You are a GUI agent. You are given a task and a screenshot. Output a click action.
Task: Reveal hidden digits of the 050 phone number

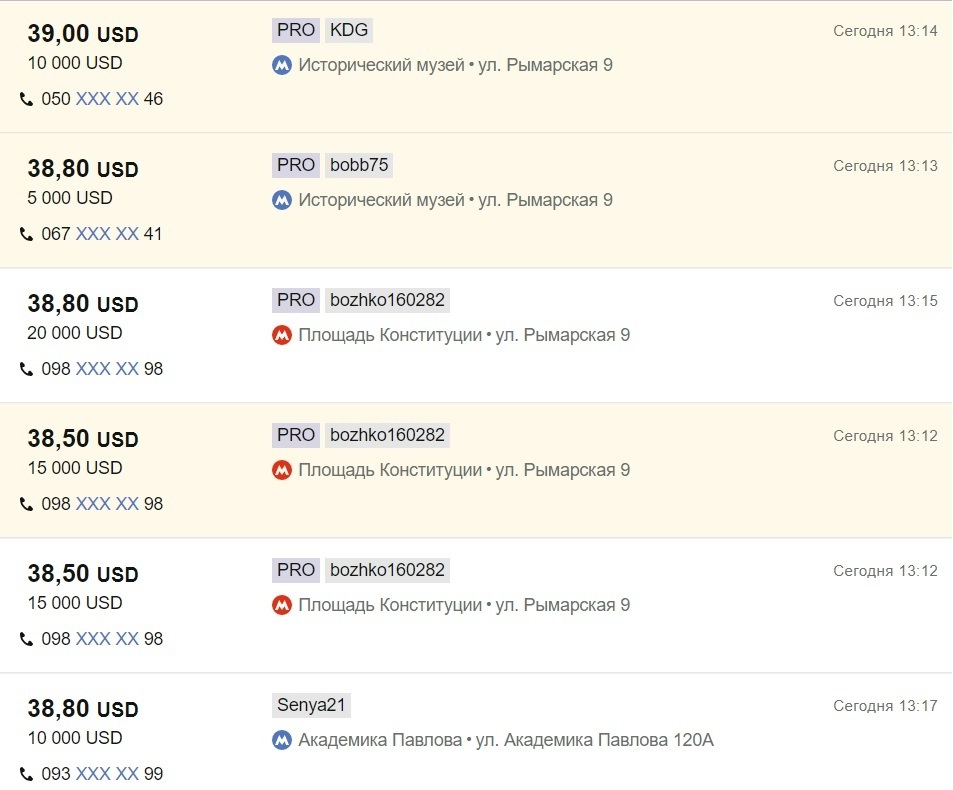pos(107,99)
